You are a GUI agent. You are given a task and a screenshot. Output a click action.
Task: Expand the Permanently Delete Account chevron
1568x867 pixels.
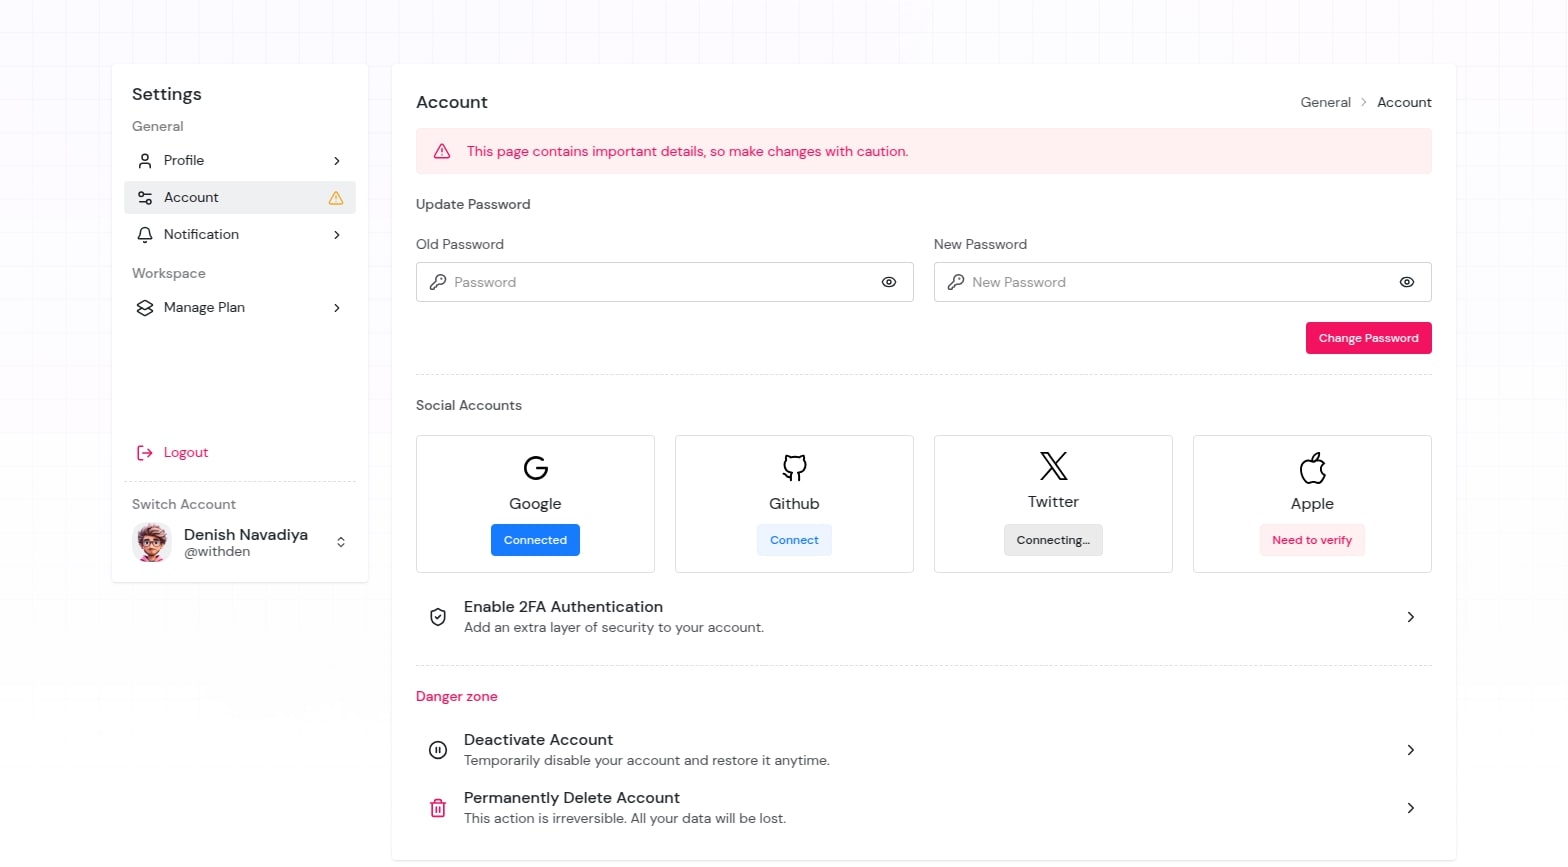tap(1410, 808)
